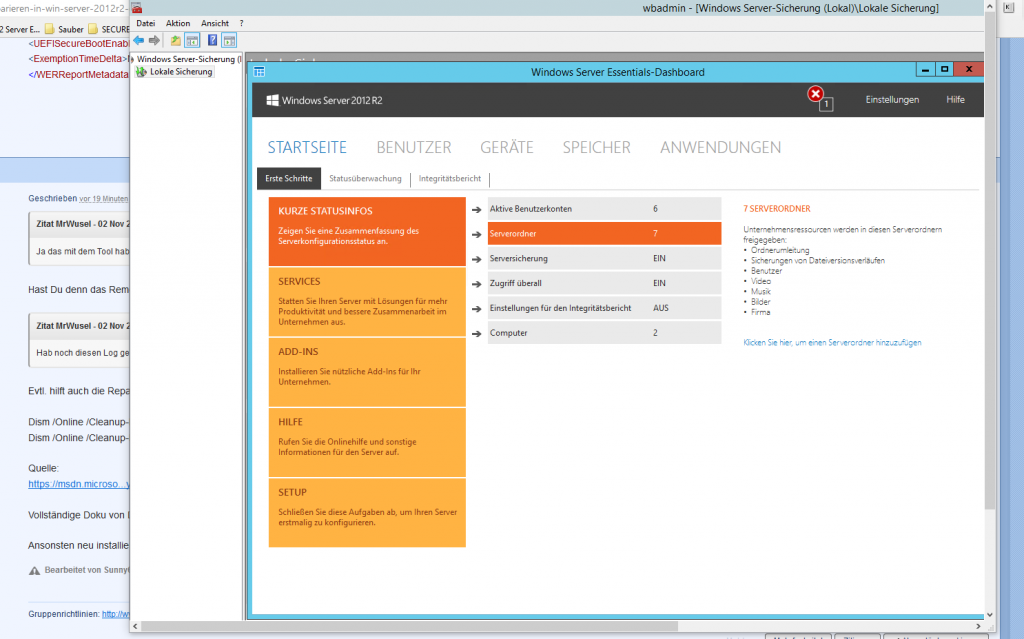Toggle the action pane icon in wbadmin
The width and height of the screenshot is (1024, 639).
point(229,41)
